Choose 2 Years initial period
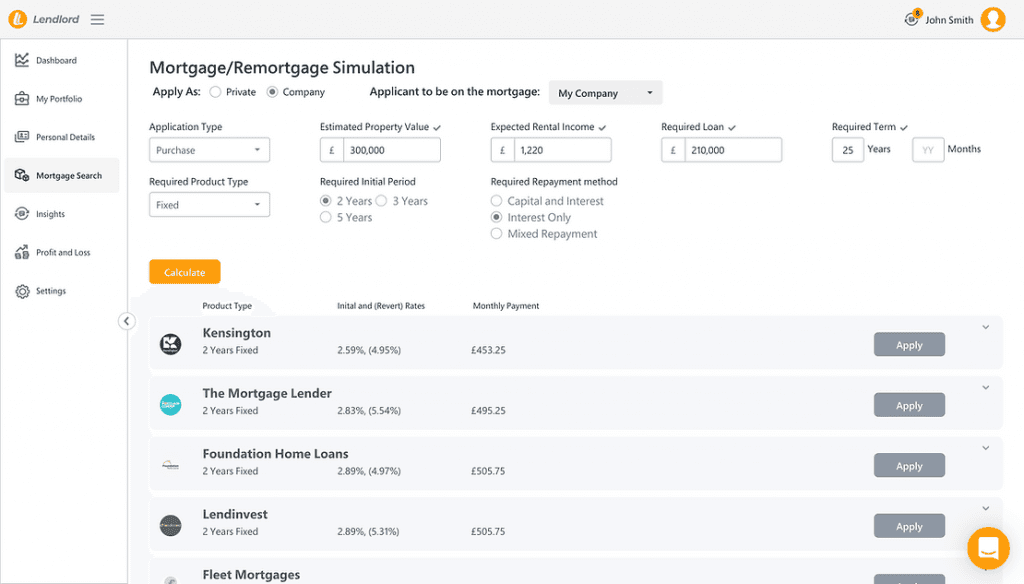This screenshot has height=584, width=1024. point(325,201)
